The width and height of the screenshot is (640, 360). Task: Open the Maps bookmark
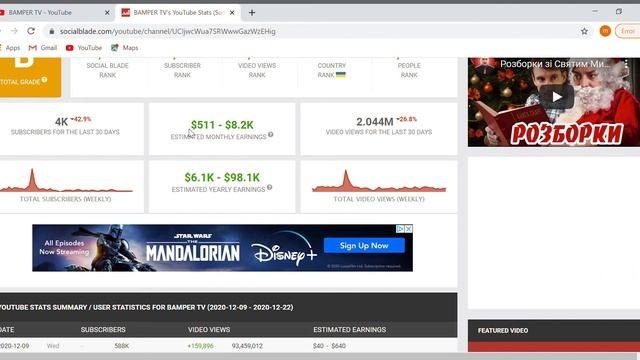coord(125,48)
